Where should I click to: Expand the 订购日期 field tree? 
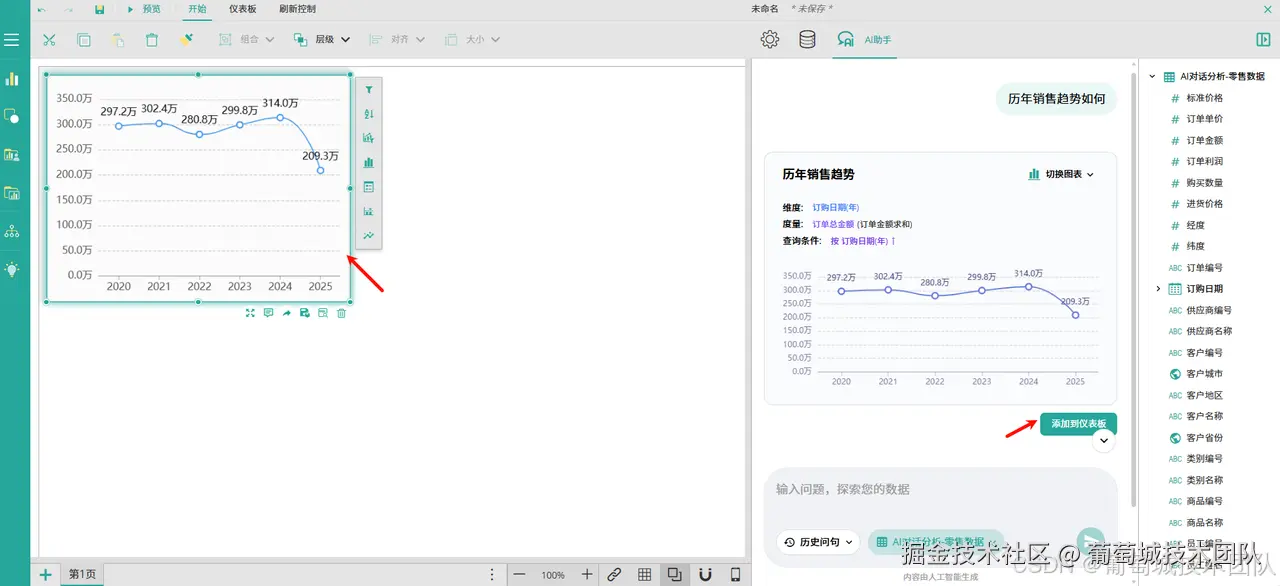click(x=1156, y=288)
